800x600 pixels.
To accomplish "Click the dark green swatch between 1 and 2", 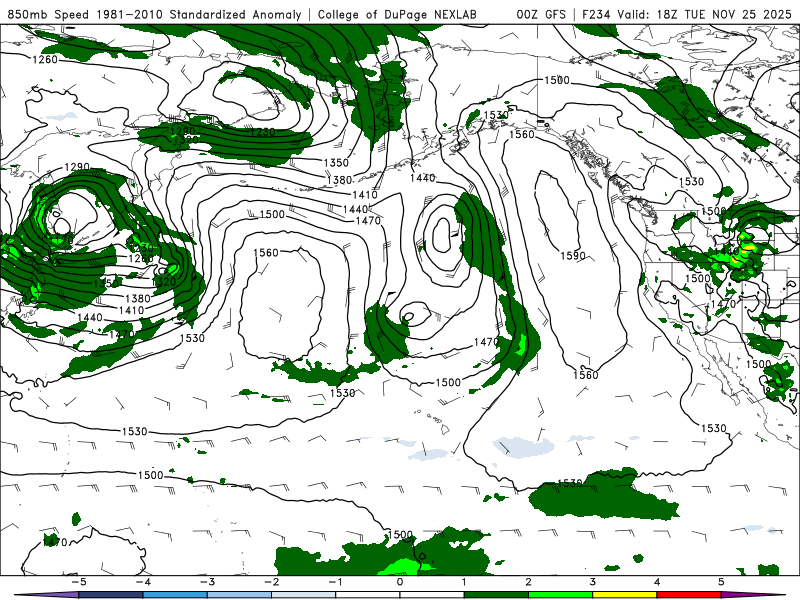I will [496, 595].
